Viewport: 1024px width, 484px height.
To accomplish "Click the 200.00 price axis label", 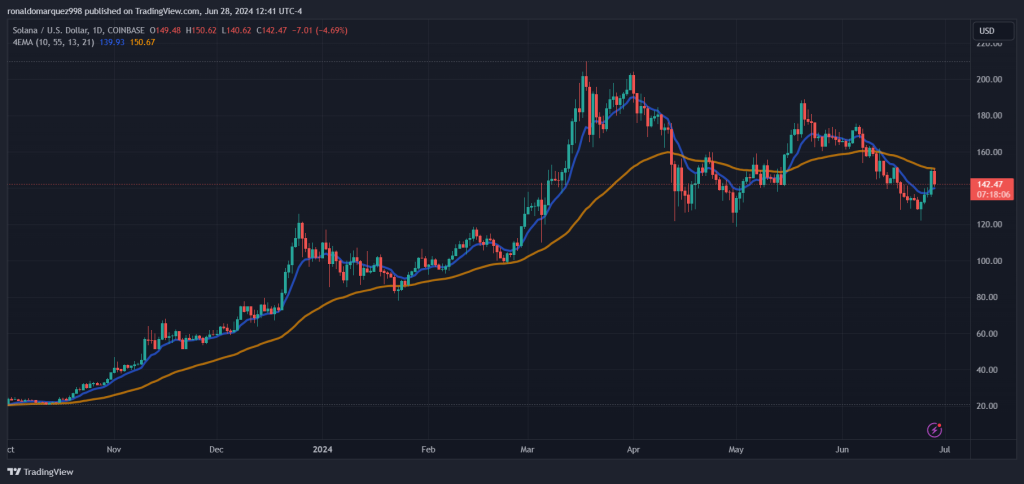I will 988,80.
